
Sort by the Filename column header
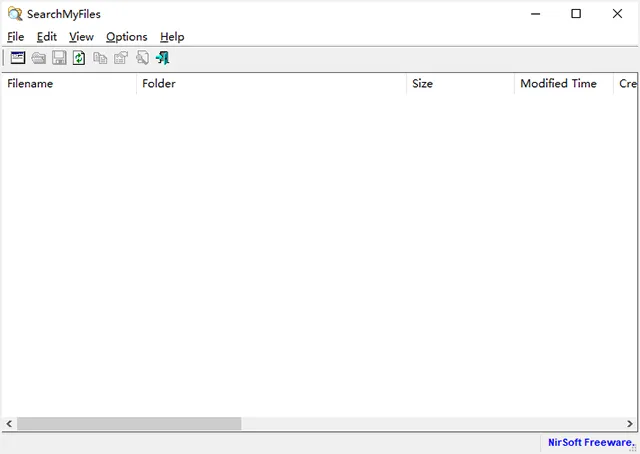[x=69, y=83]
